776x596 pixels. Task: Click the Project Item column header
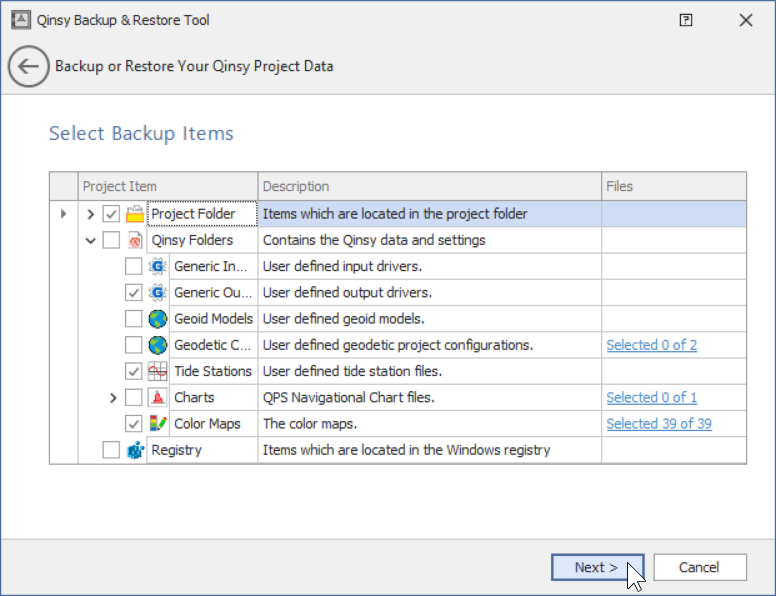tap(168, 186)
